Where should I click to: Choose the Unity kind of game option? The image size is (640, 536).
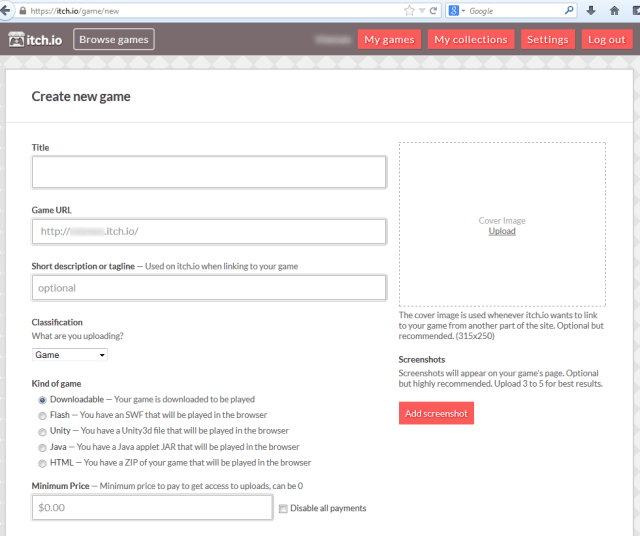[41, 431]
